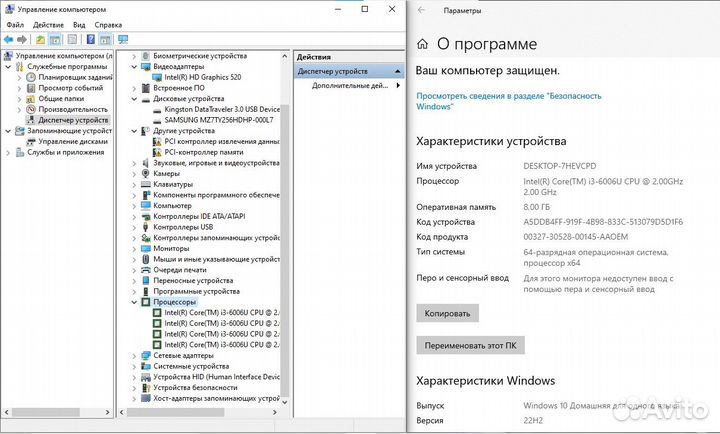Open the Справка menu
Image resolution: width=720 pixels, height=434 pixels.
[108, 25]
